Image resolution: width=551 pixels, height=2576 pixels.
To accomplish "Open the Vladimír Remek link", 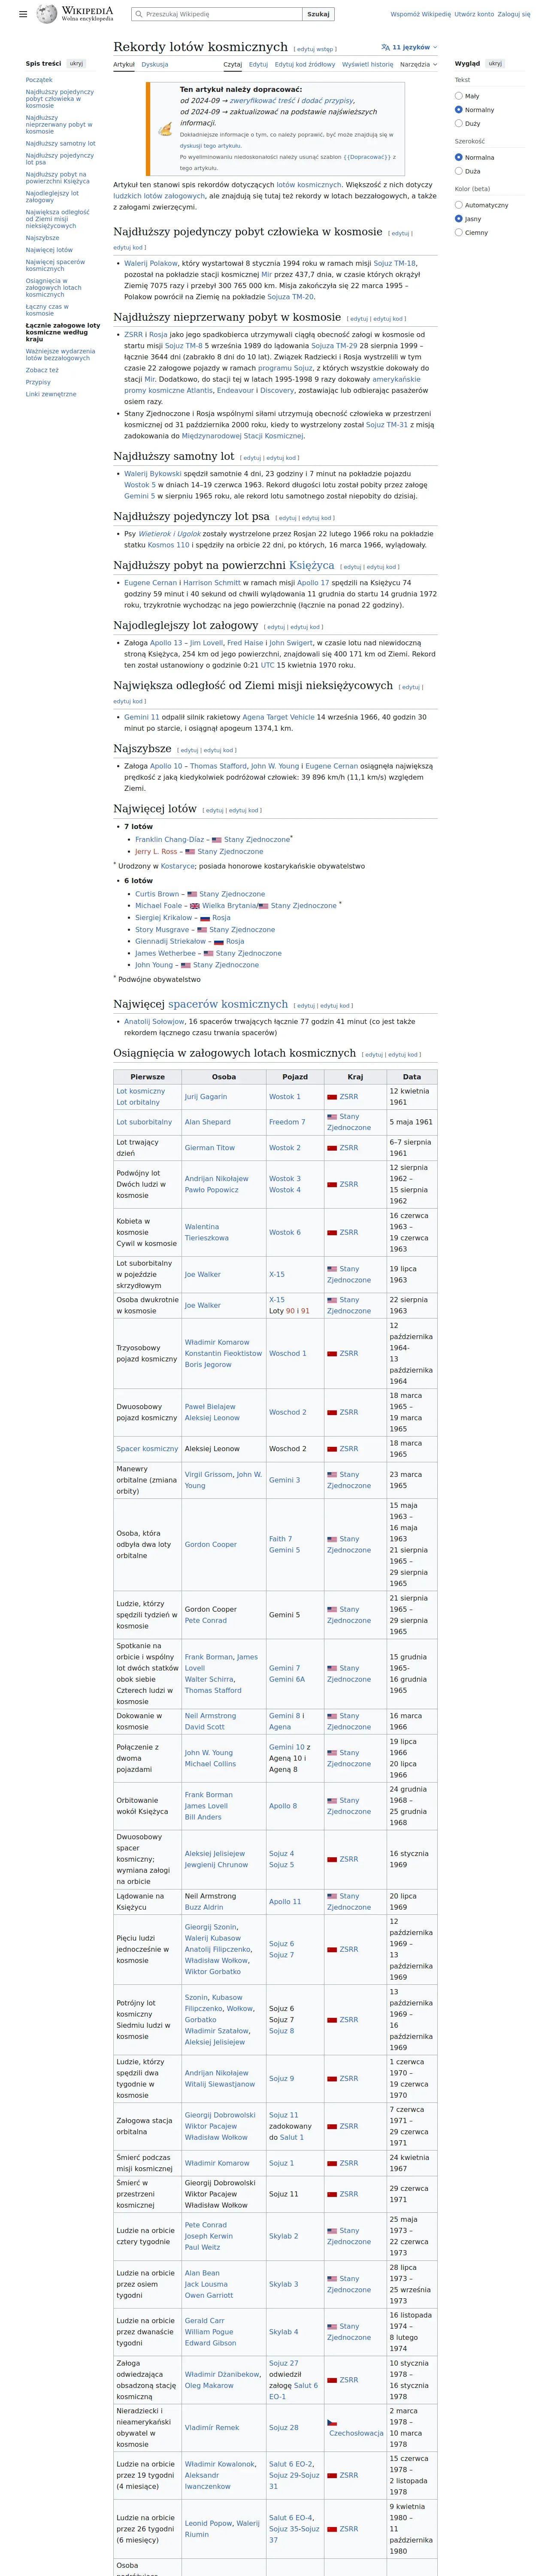I will pos(212,2428).
